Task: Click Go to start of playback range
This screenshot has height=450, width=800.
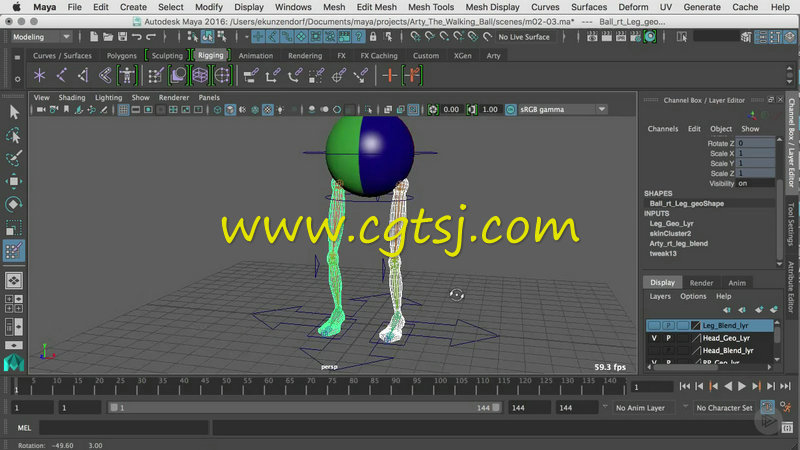Action: (x=685, y=386)
